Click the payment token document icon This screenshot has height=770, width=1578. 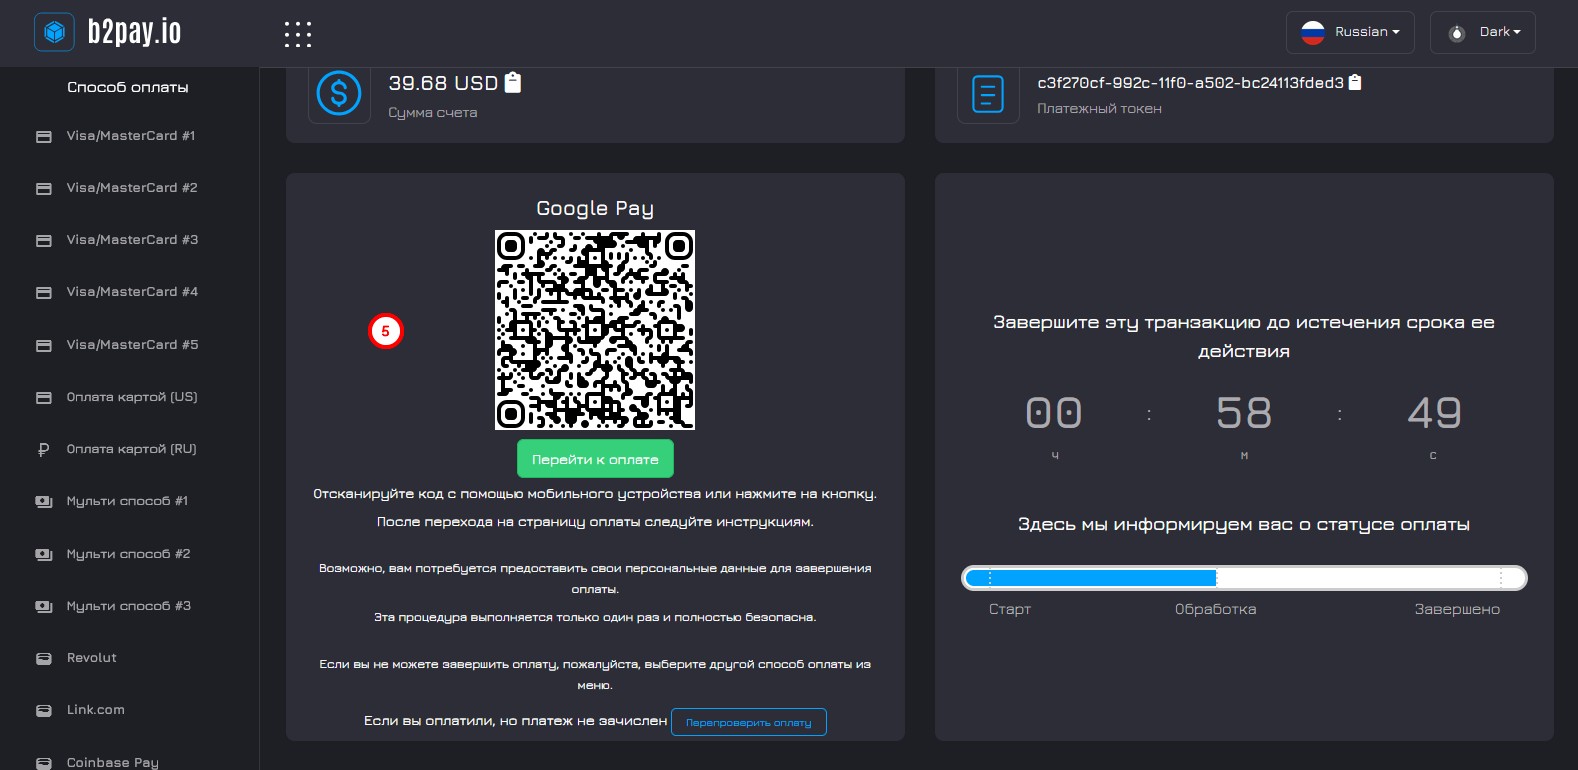click(x=987, y=95)
